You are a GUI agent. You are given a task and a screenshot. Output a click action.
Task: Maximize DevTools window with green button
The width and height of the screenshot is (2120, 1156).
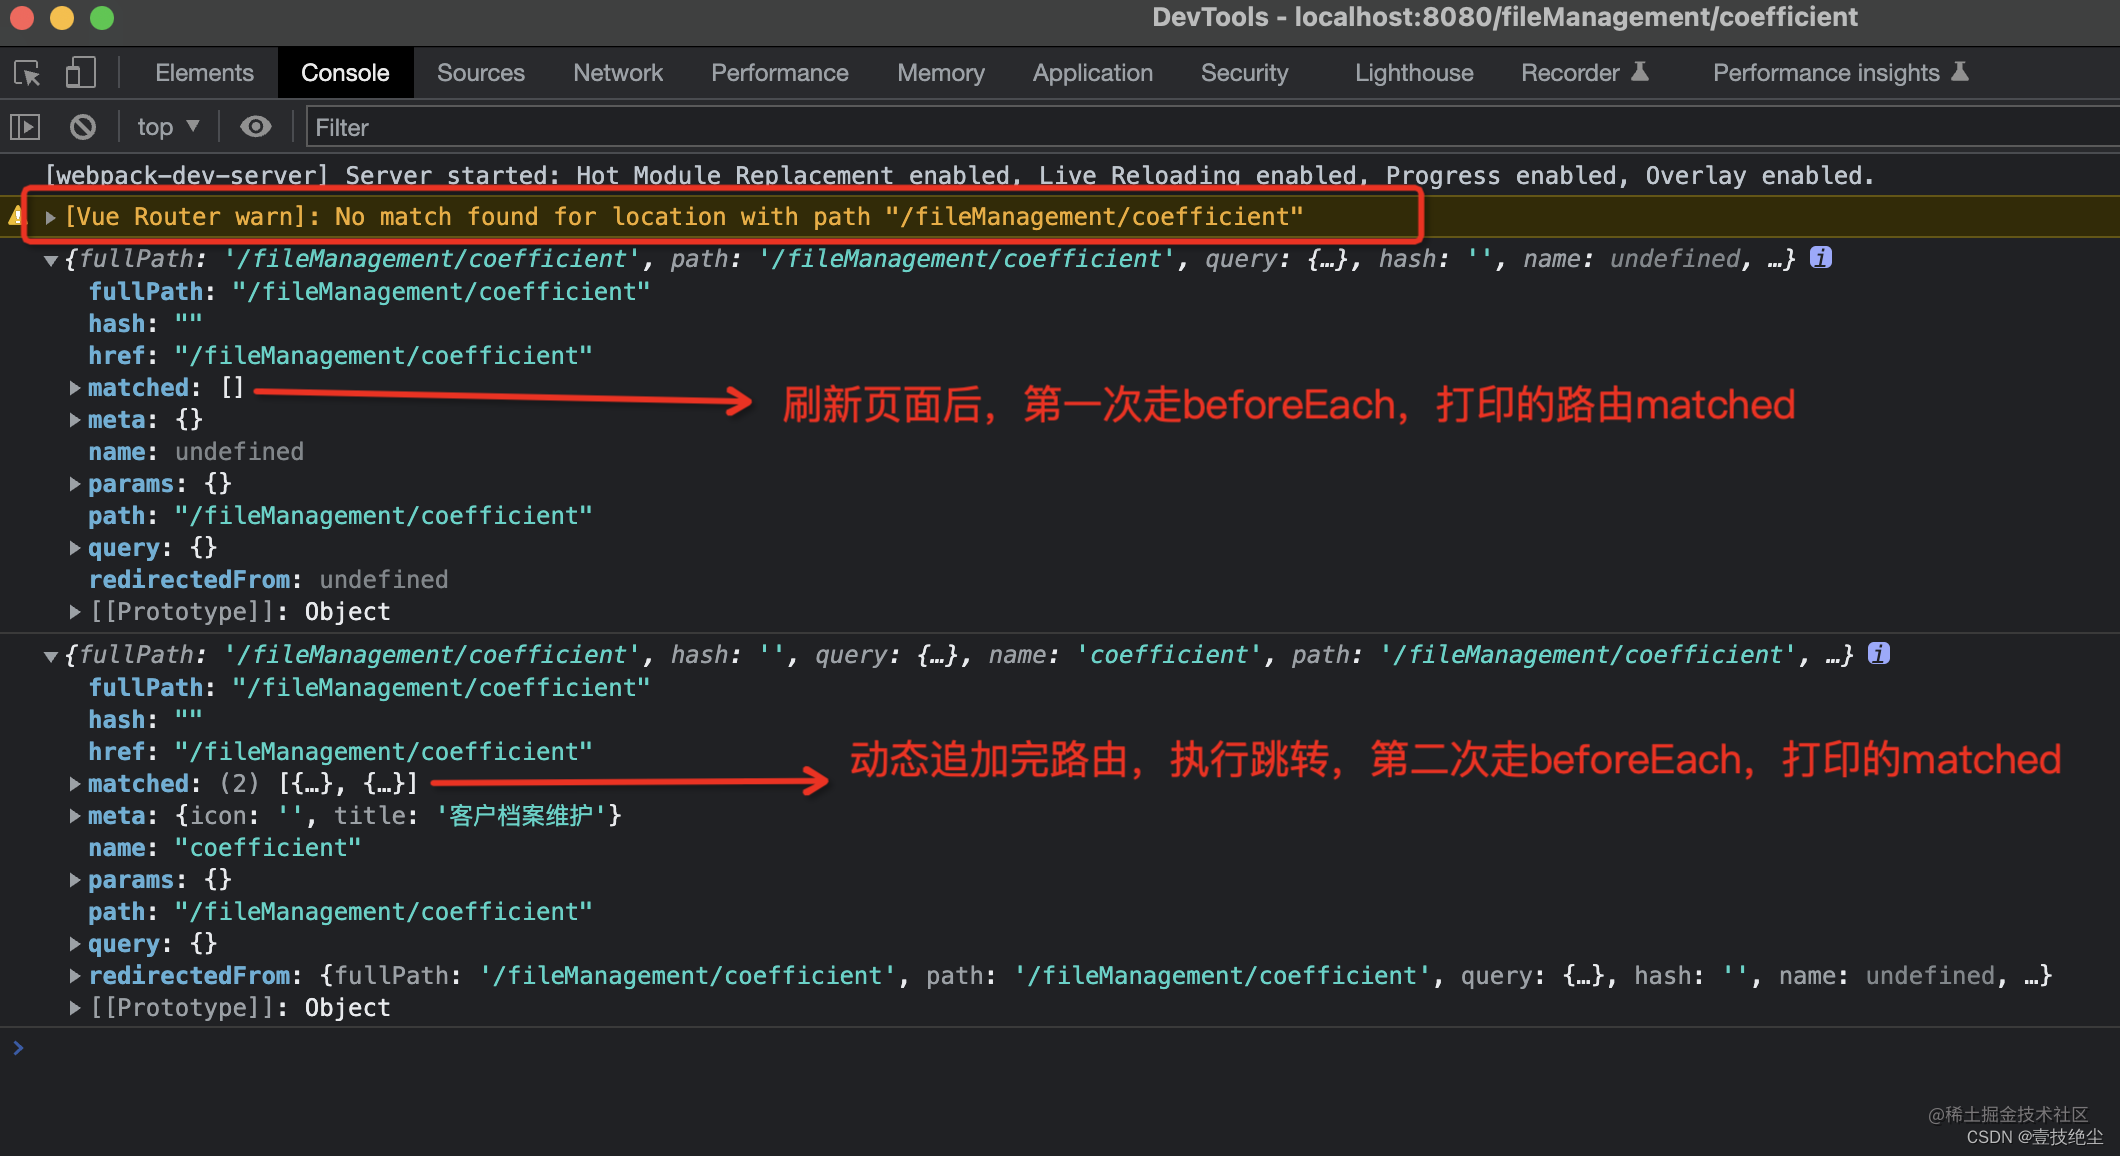pos(102,18)
